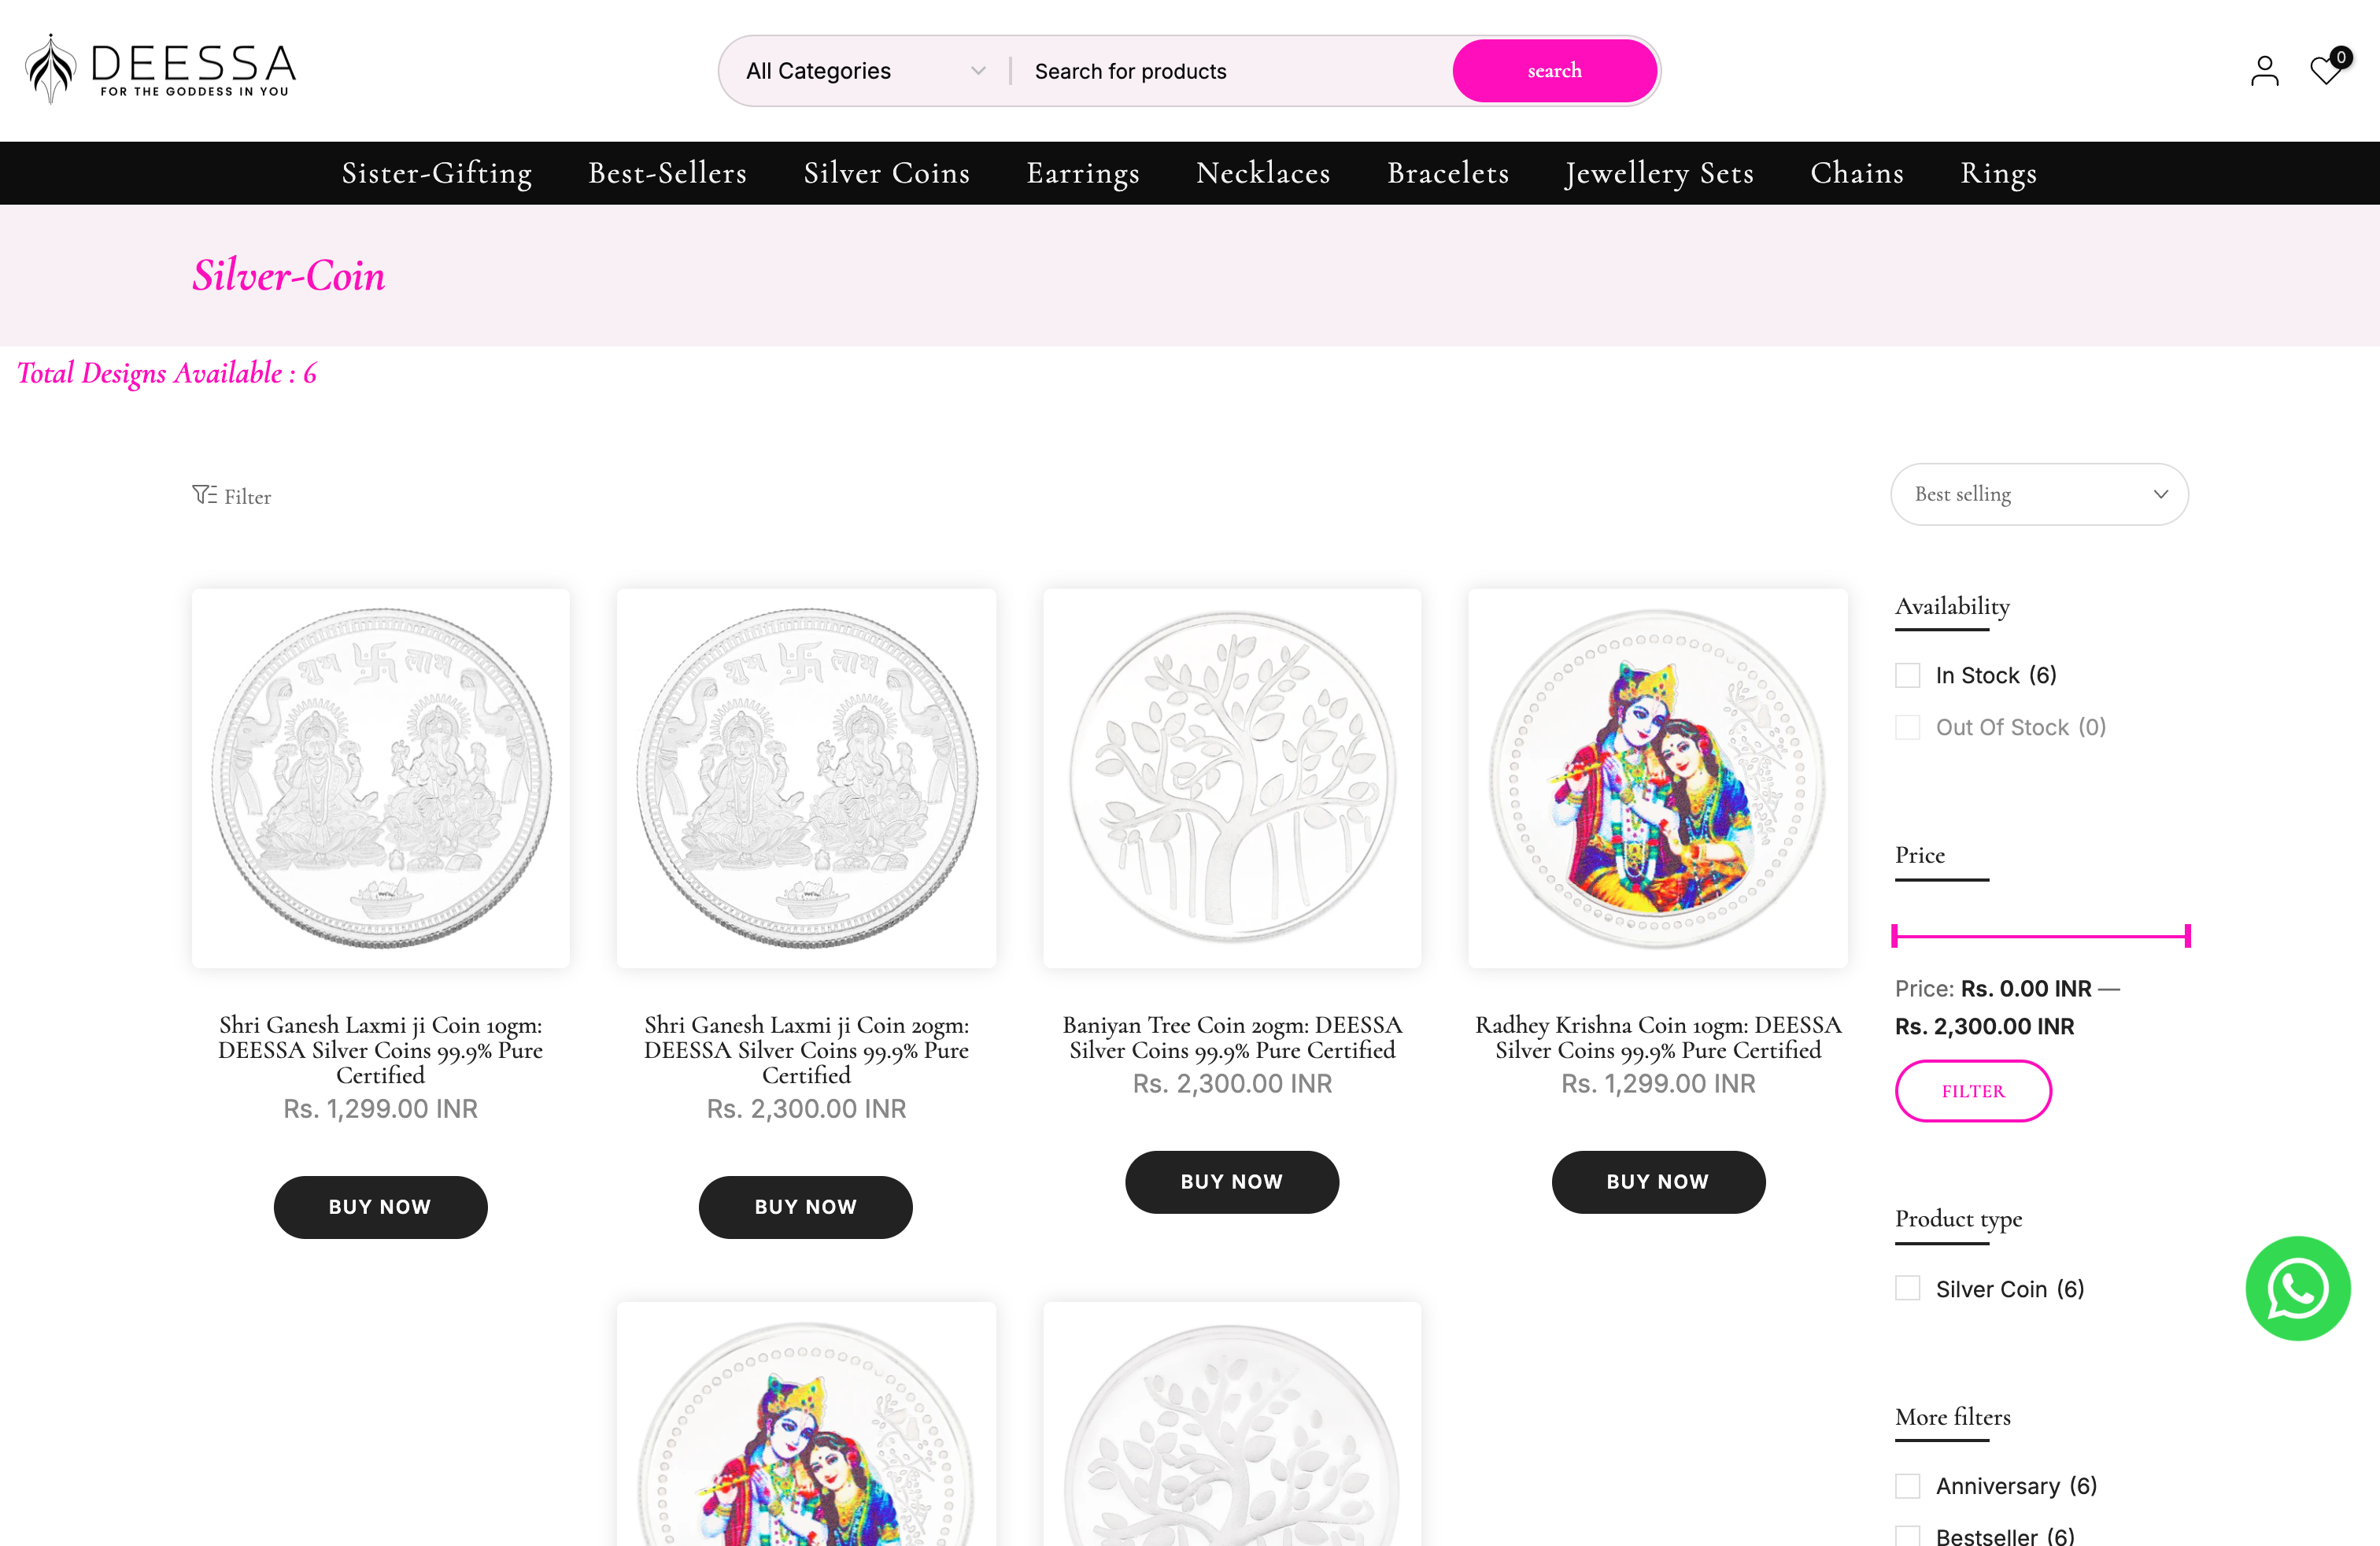Click the wishlist heart icon
The height and width of the screenshot is (1546, 2380).
pos(2324,70)
